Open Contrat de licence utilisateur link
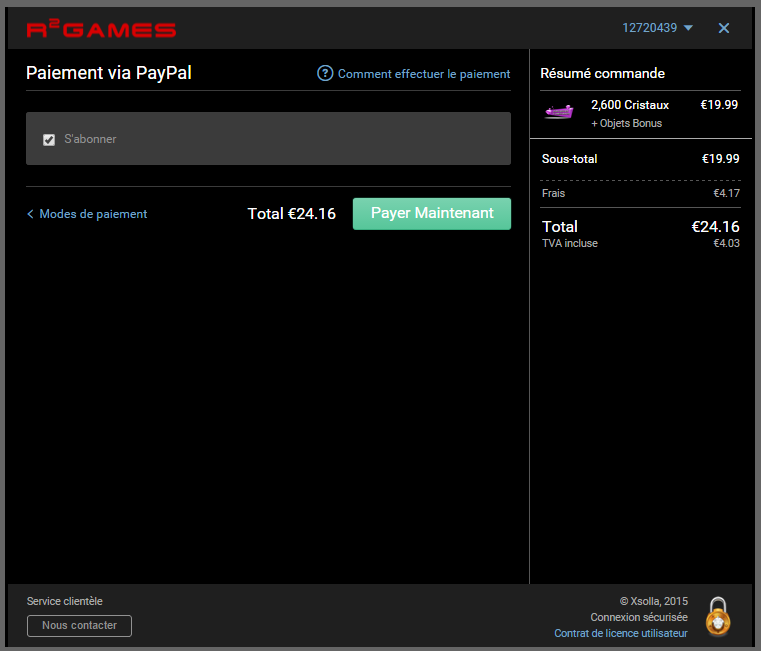Image resolution: width=761 pixels, height=651 pixels. pyautogui.click(x=621, y=633)
